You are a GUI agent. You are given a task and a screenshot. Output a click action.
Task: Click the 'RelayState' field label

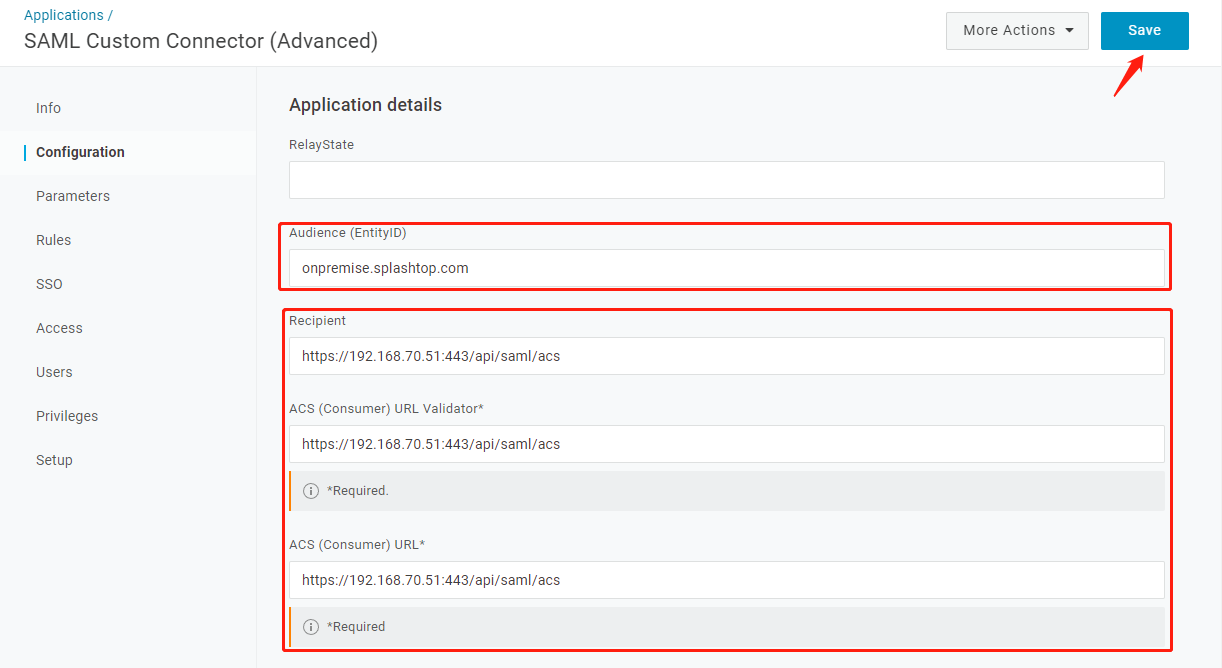(321, 145)
